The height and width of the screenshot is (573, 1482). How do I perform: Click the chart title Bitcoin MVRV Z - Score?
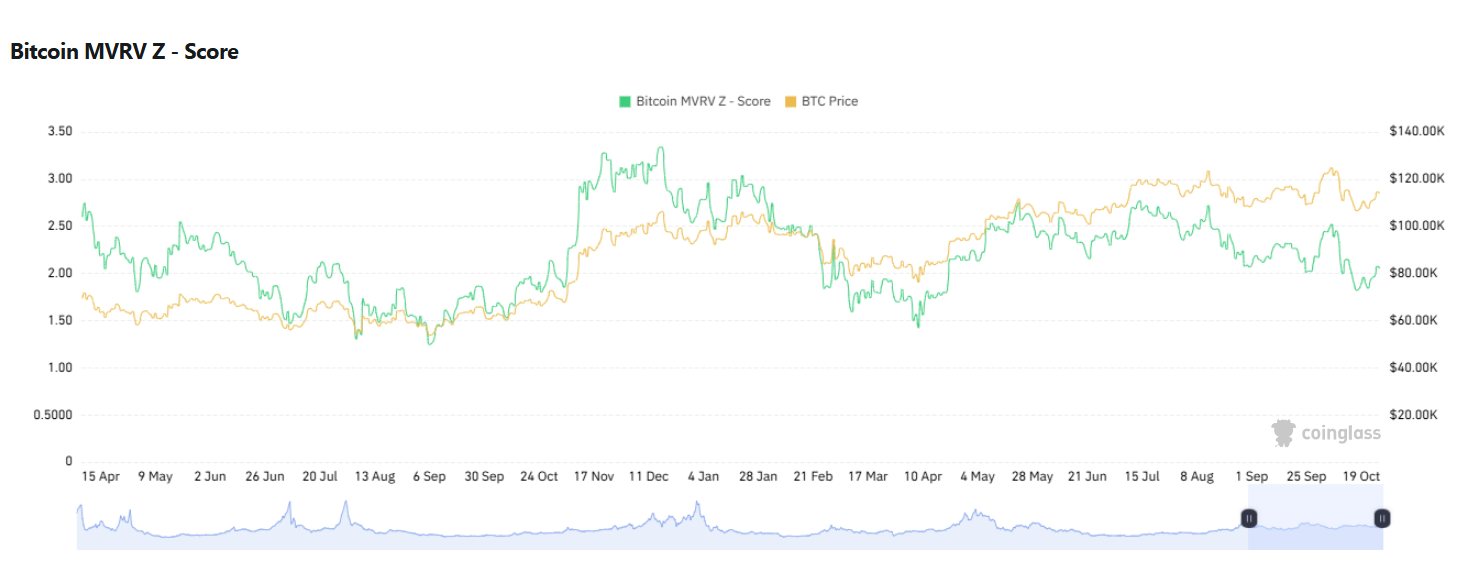(124, 52)
